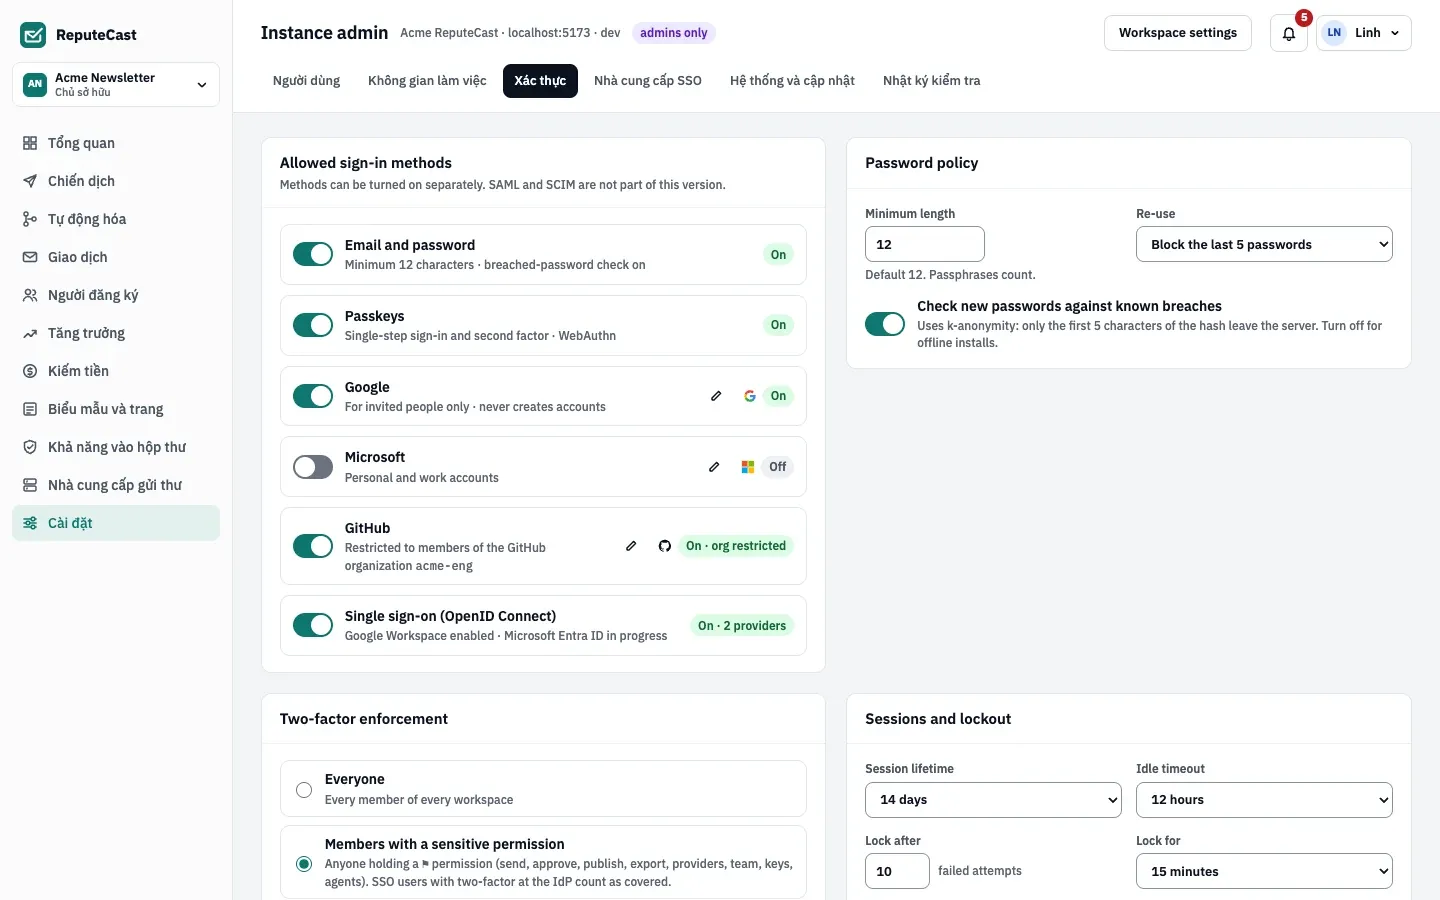Click the ReputeCast logo icon
Screen dimensions: 1440x900
point(33,35)
